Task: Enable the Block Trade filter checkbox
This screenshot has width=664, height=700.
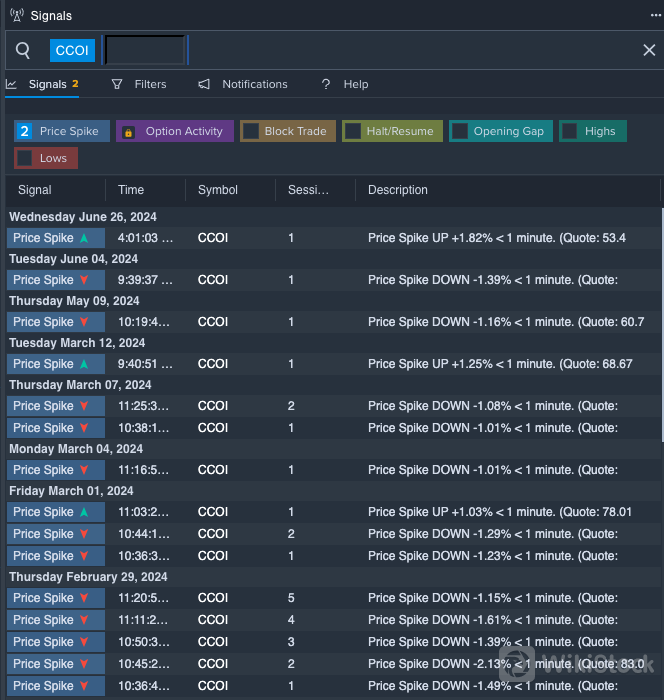Action: [x=251, y=131]
